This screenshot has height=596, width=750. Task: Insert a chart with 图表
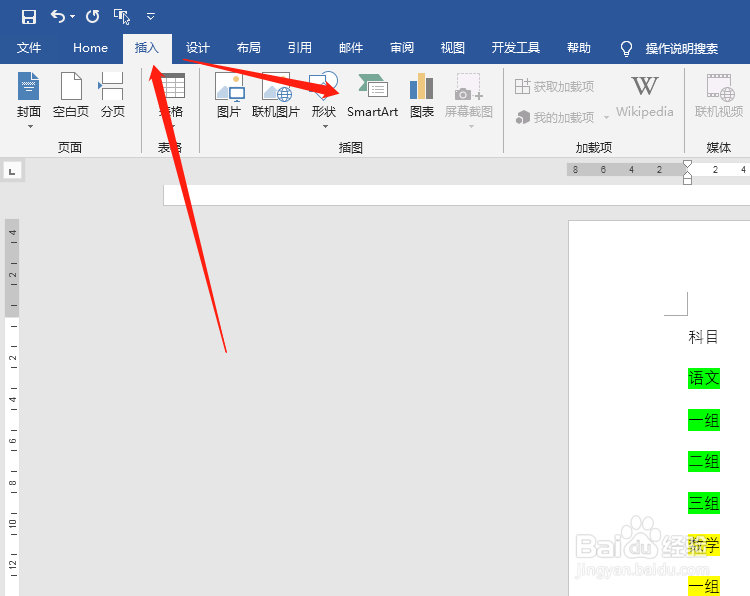pyautogui.click(x=421, y=95)
